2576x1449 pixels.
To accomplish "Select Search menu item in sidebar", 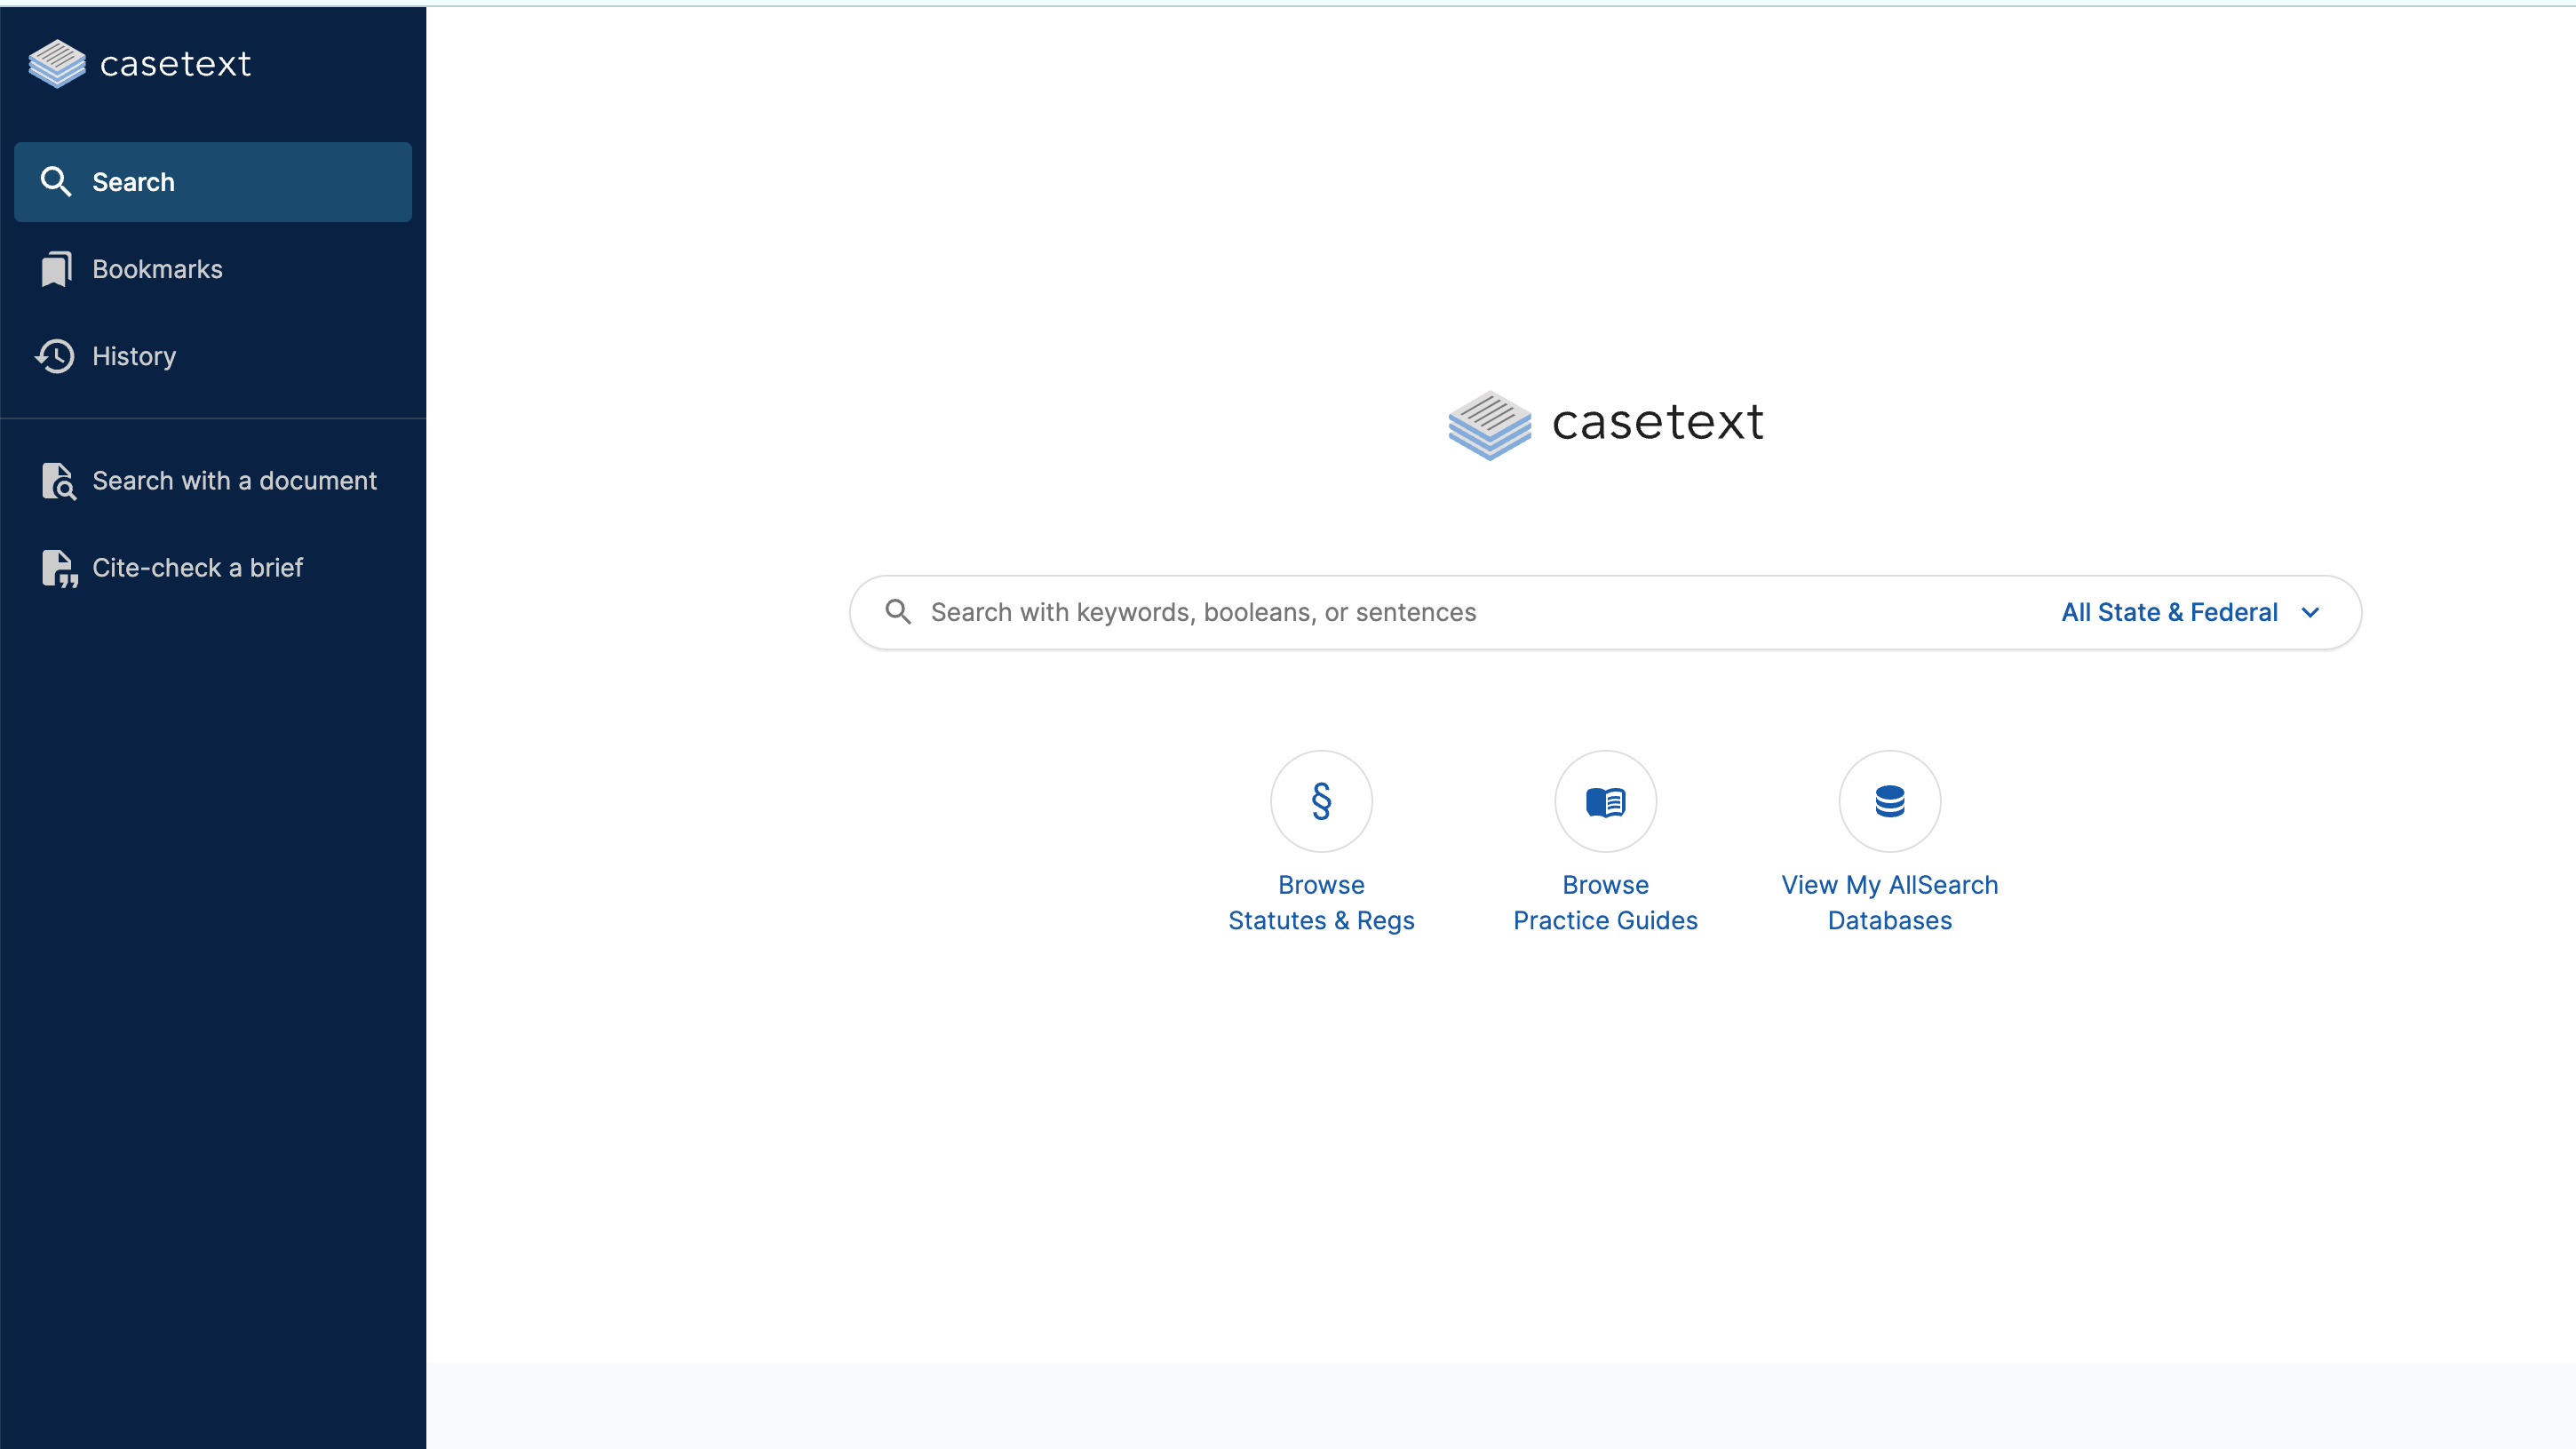I will pyautogui.click(x=212, y=180).
